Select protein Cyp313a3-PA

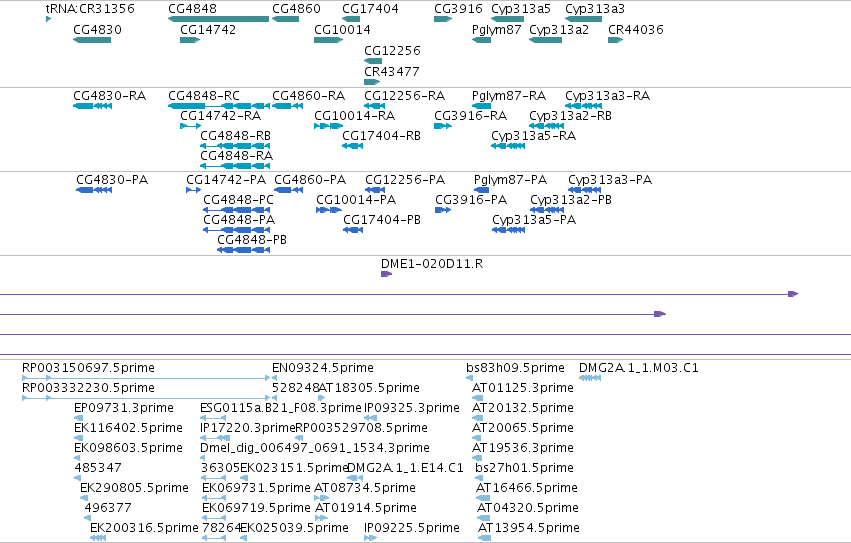pos(610,180)
